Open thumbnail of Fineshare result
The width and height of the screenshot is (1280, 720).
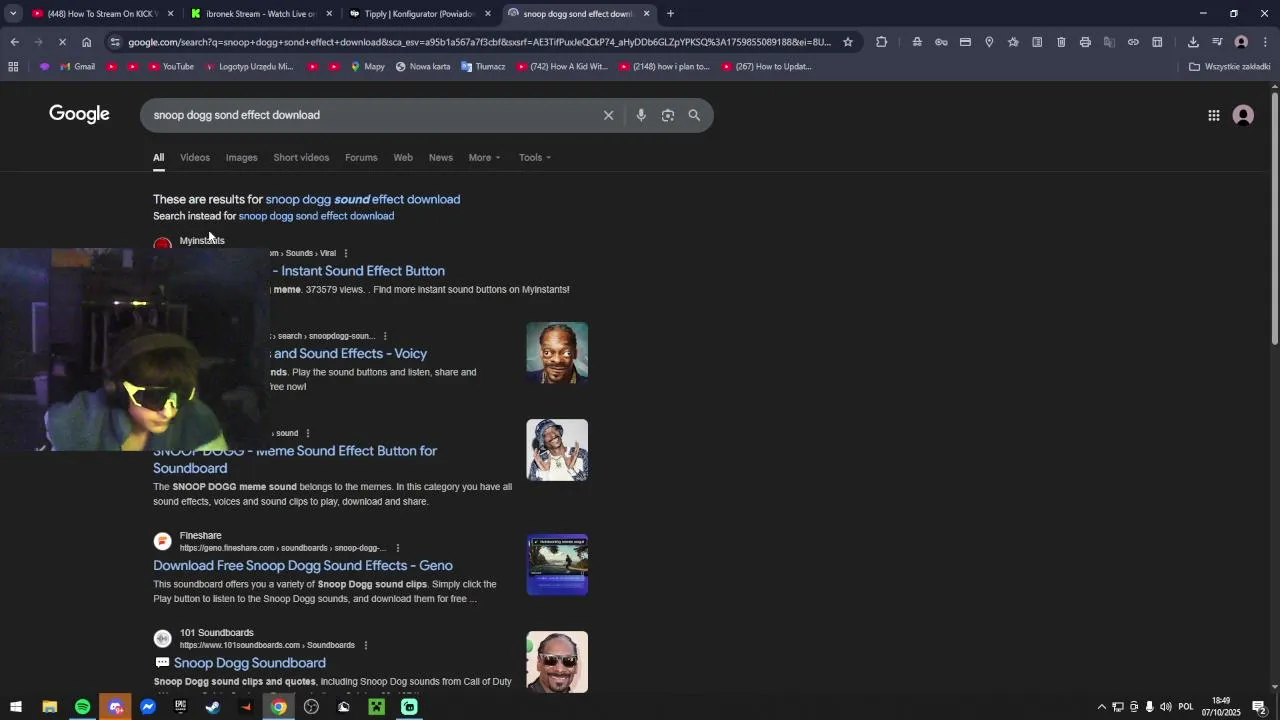click(x=557, y=565)
